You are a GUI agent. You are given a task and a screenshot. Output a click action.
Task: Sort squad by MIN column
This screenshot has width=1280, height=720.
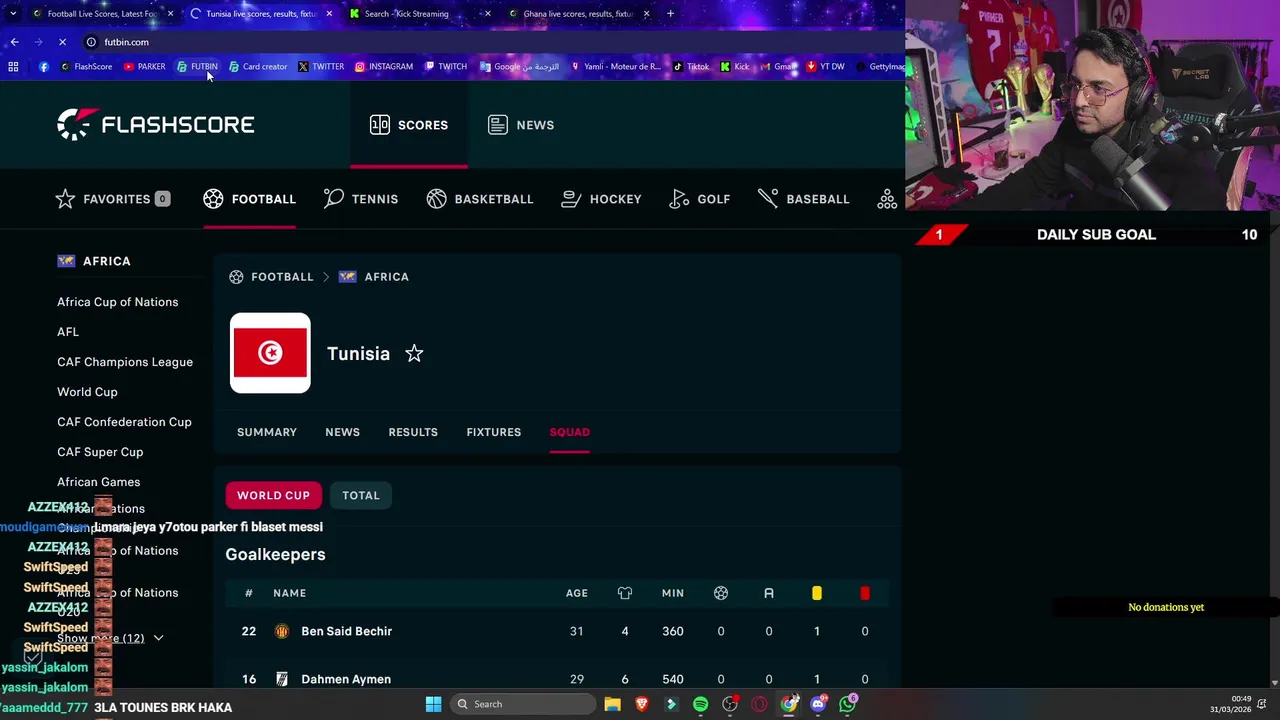coord(673,593)
